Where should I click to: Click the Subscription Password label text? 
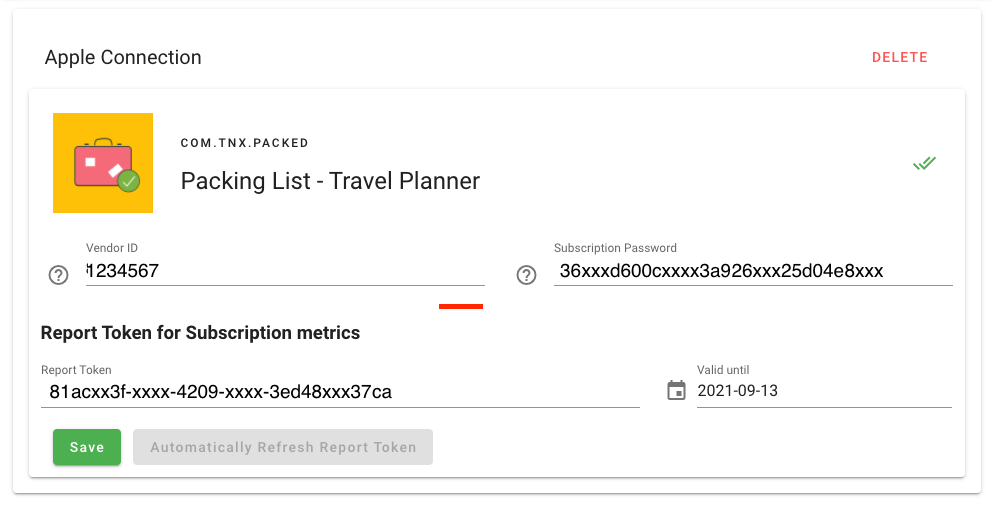(x=615, y=248)
